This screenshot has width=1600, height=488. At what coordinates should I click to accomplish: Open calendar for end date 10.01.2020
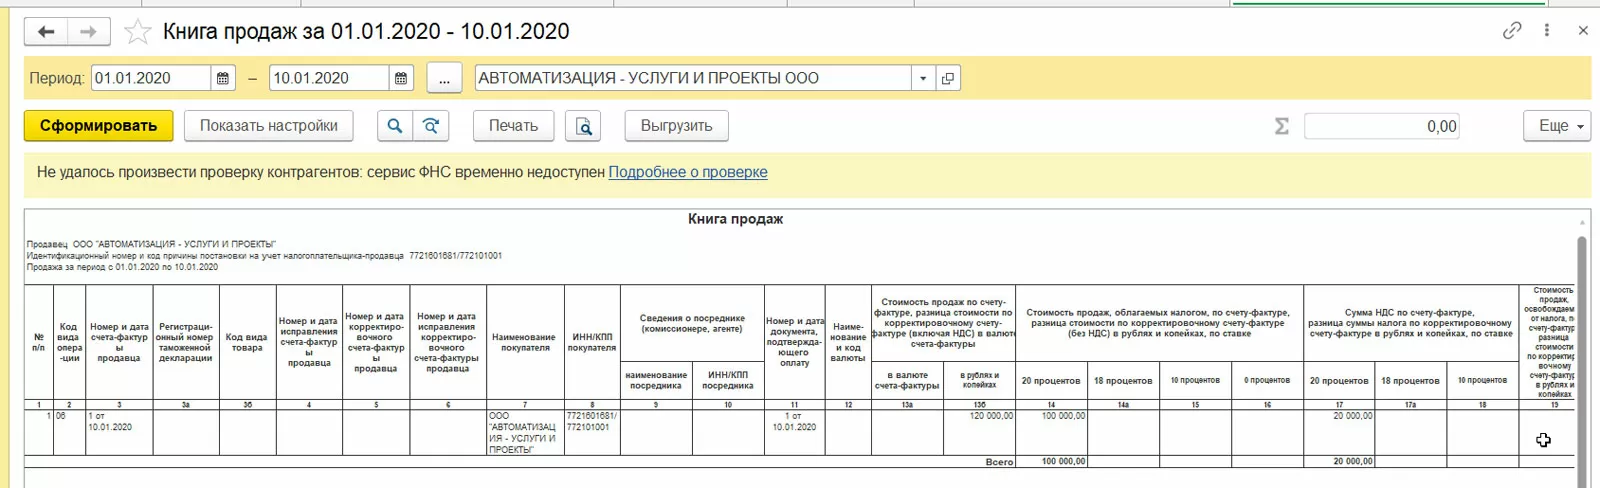point(401,78)
